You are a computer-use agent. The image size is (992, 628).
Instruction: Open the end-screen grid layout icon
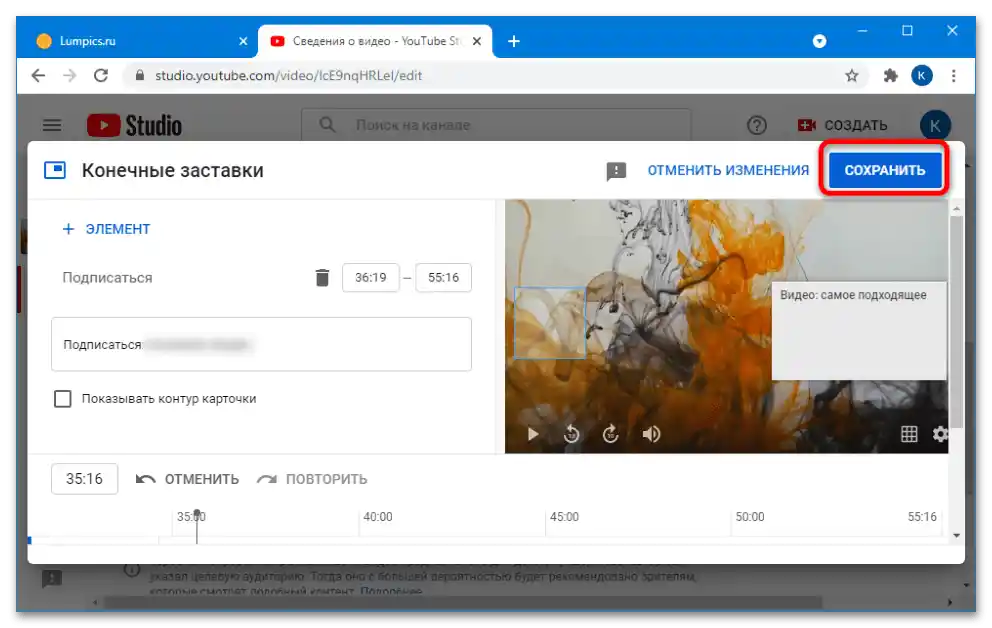908,434
